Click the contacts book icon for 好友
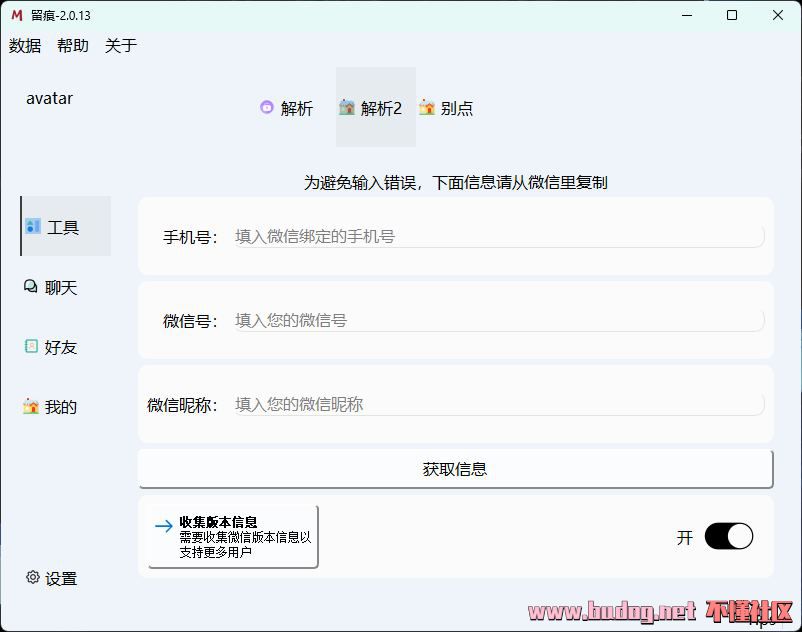802x632 pixels. pyautogui.click(x=31, y=346)
